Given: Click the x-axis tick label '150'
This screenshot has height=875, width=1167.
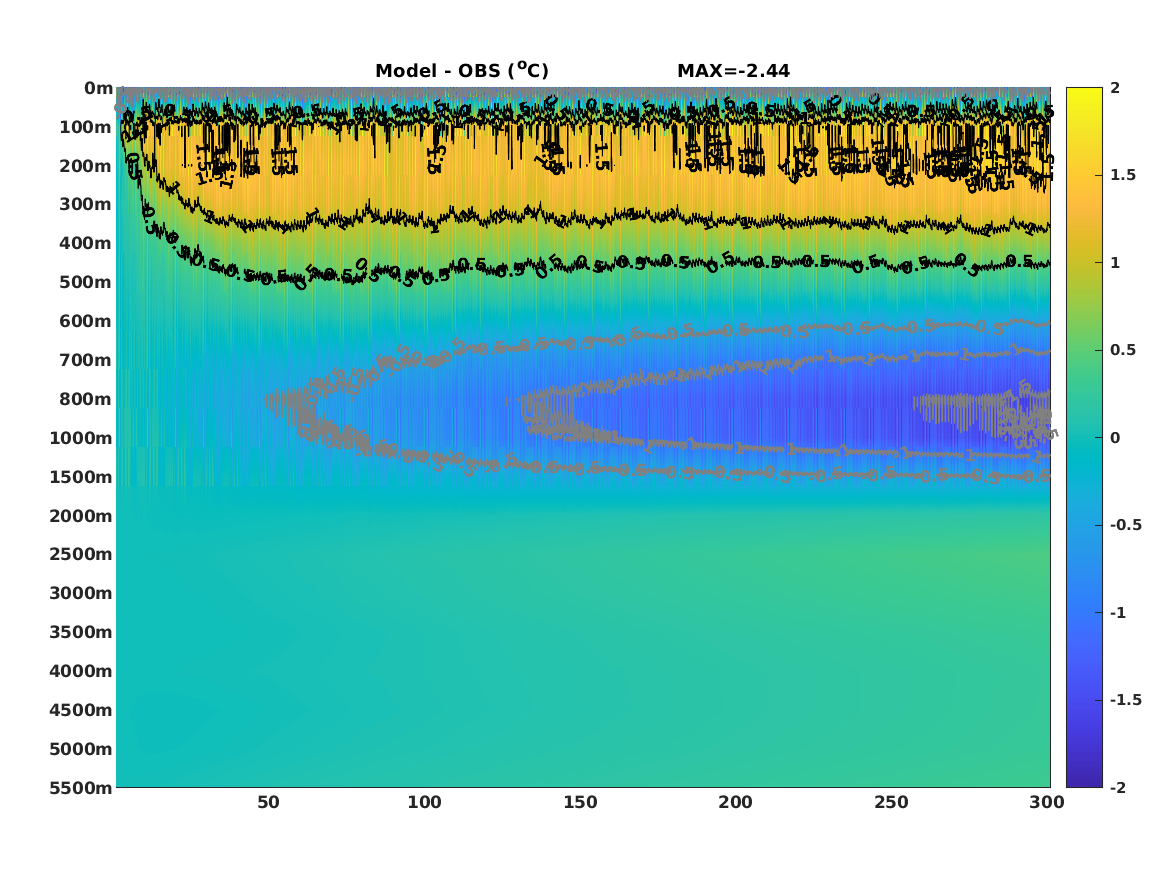Looking at the screenshot, I should point(580,803).
